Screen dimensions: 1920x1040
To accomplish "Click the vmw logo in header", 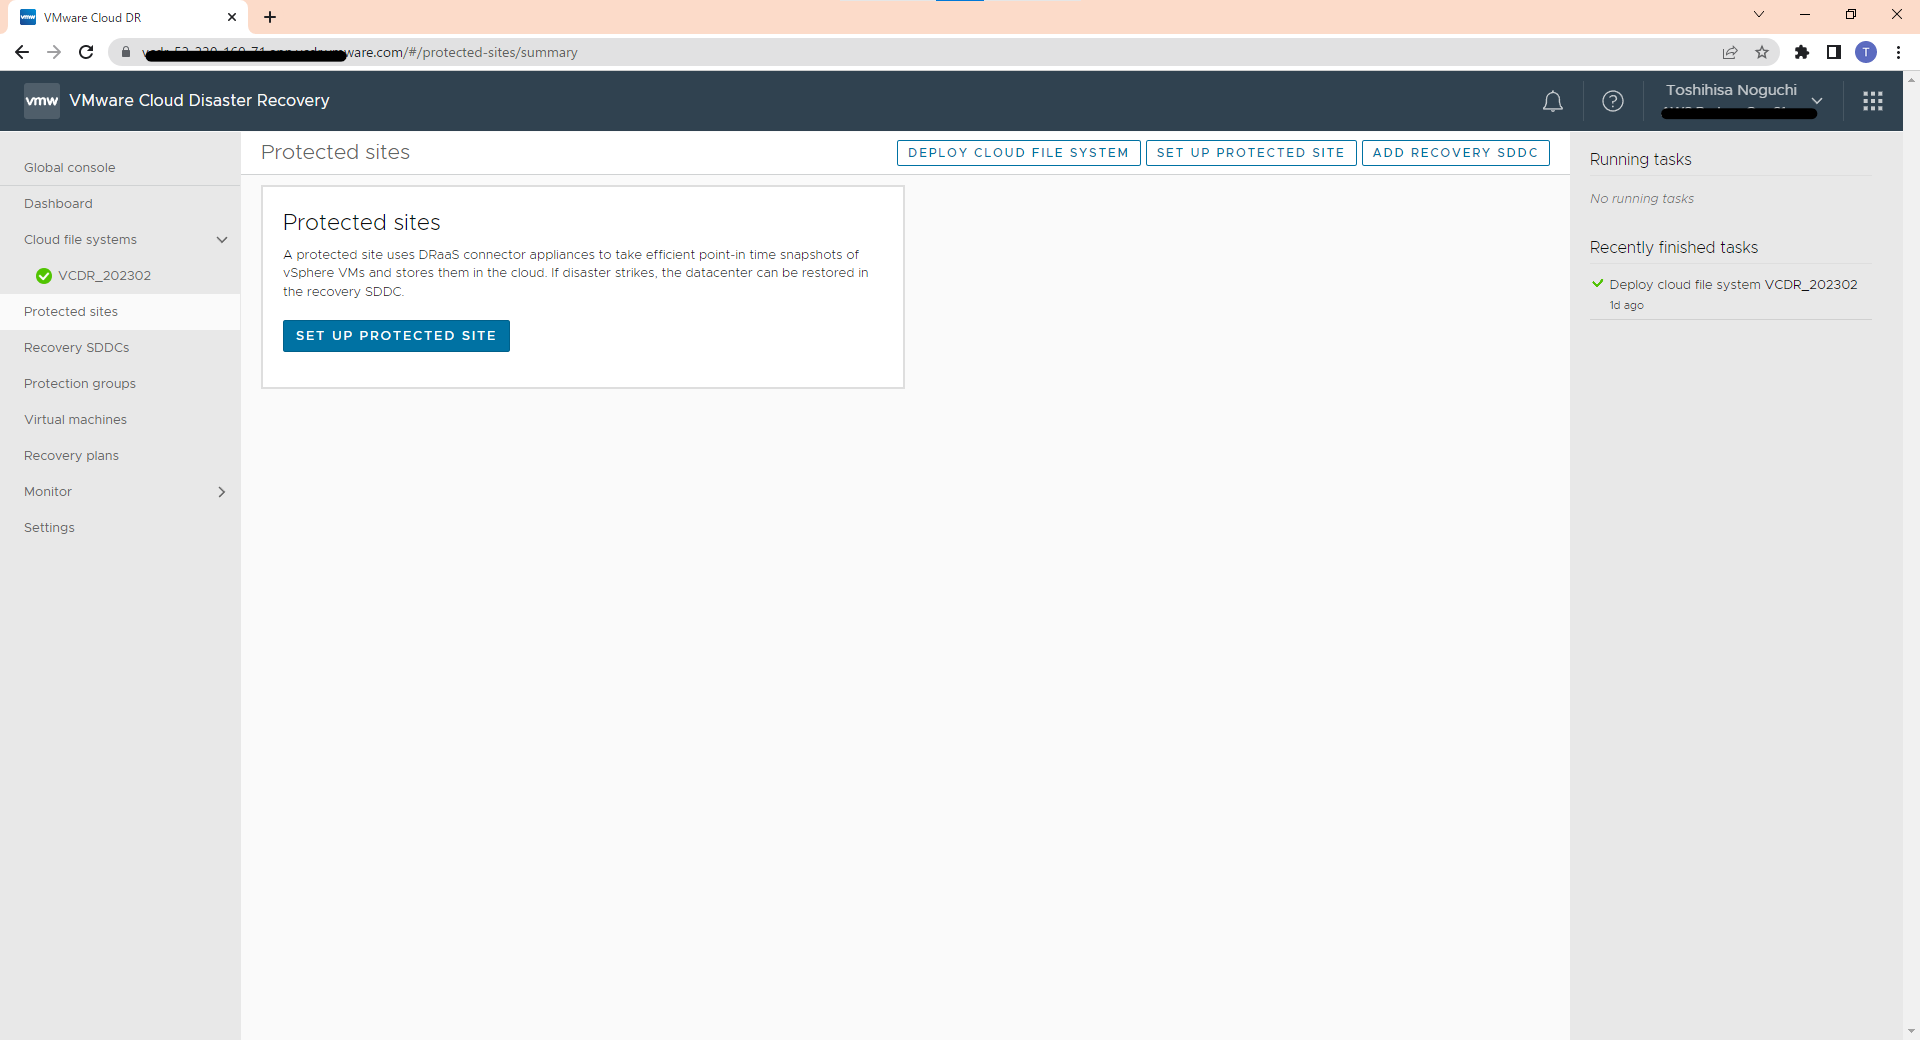I will 42,101.
